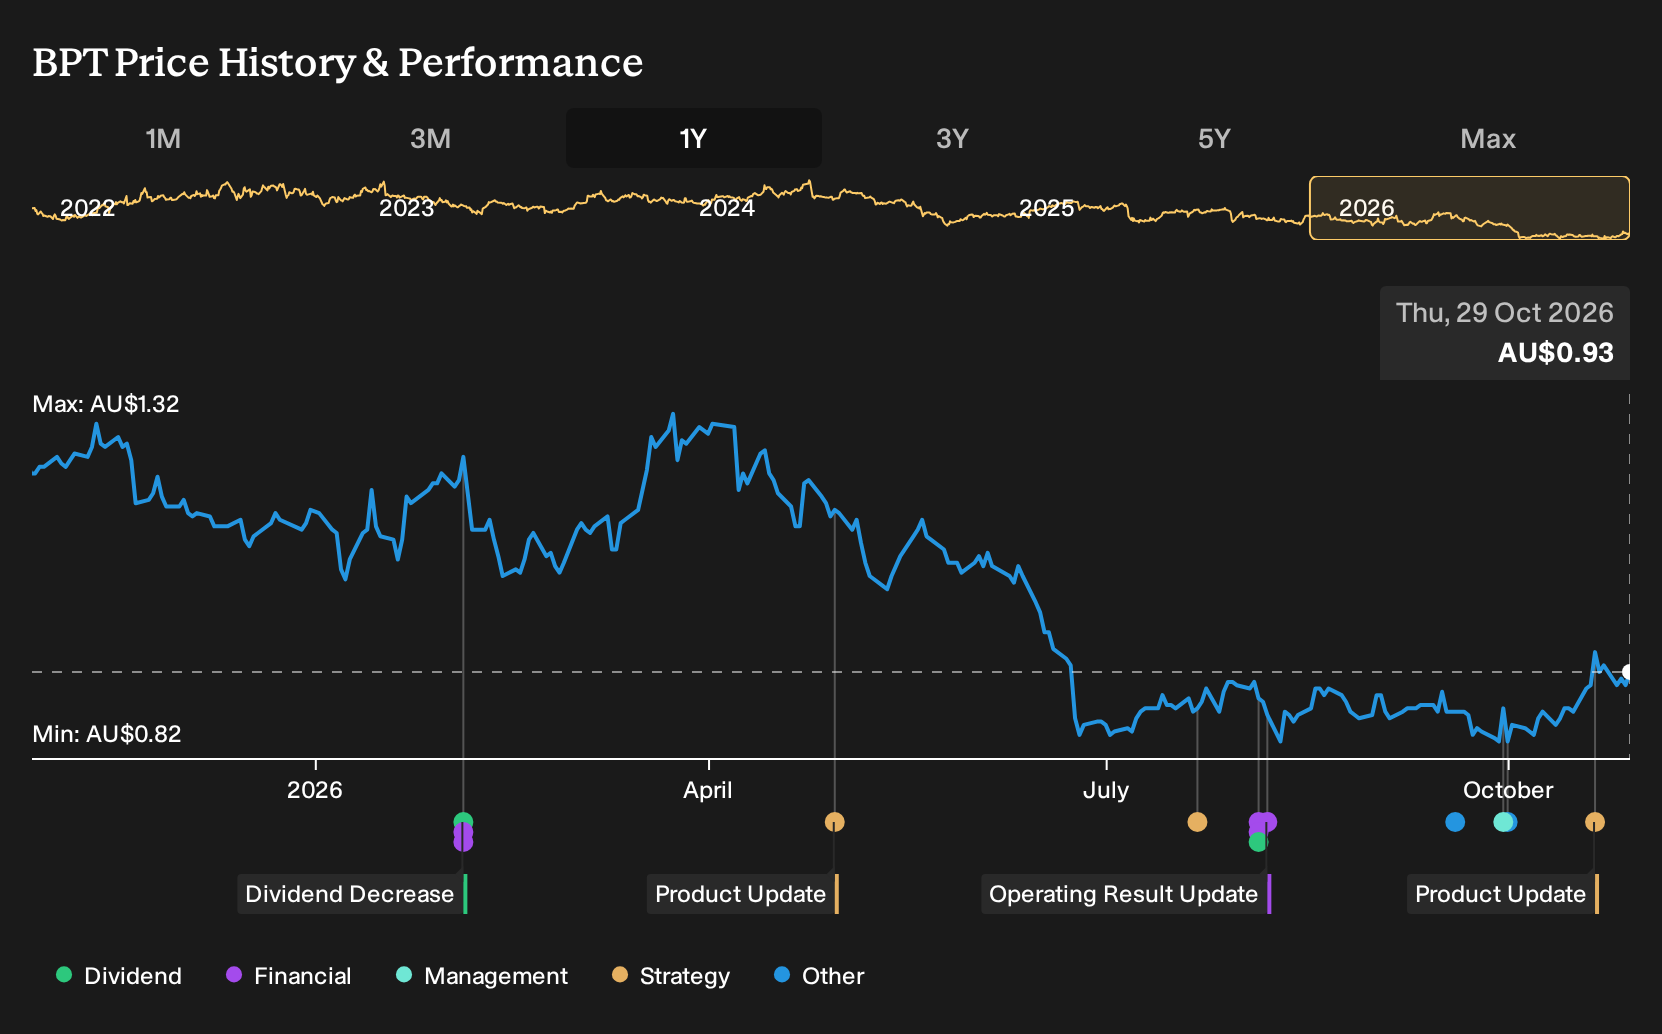Image resolution: width=1662 pixels, height=1034 pixels.
Task: Click the AU$0.93 price tooltip
Action: point(1505,333)
